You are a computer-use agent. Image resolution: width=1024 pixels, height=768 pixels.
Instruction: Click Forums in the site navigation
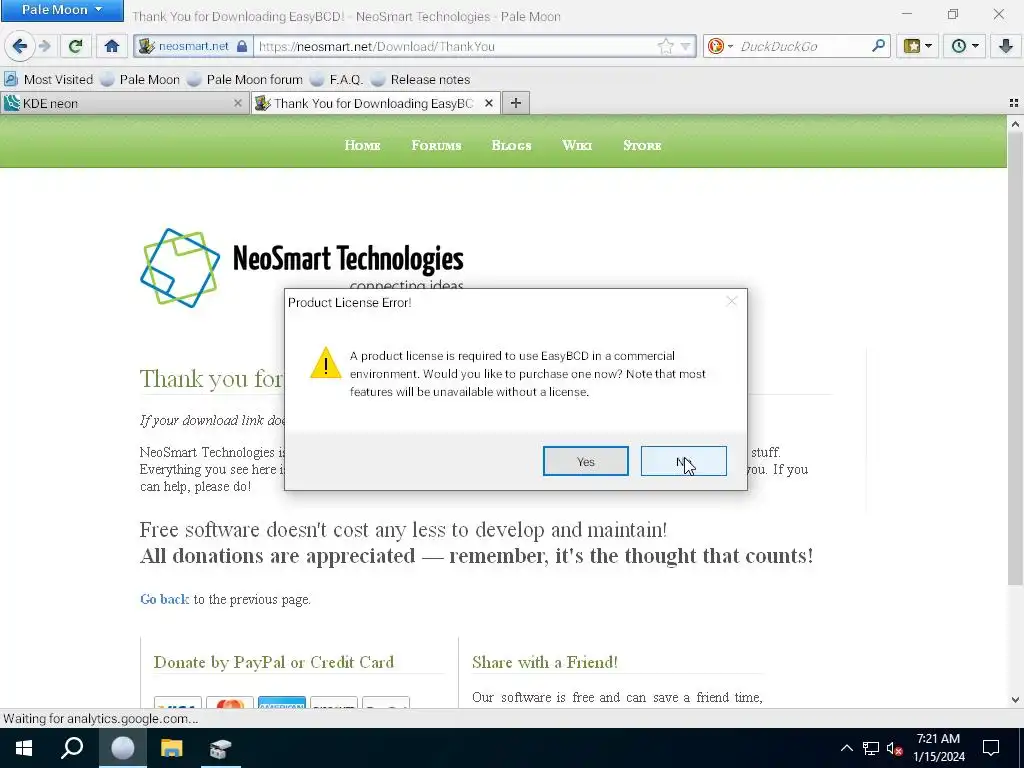(436, 146)
